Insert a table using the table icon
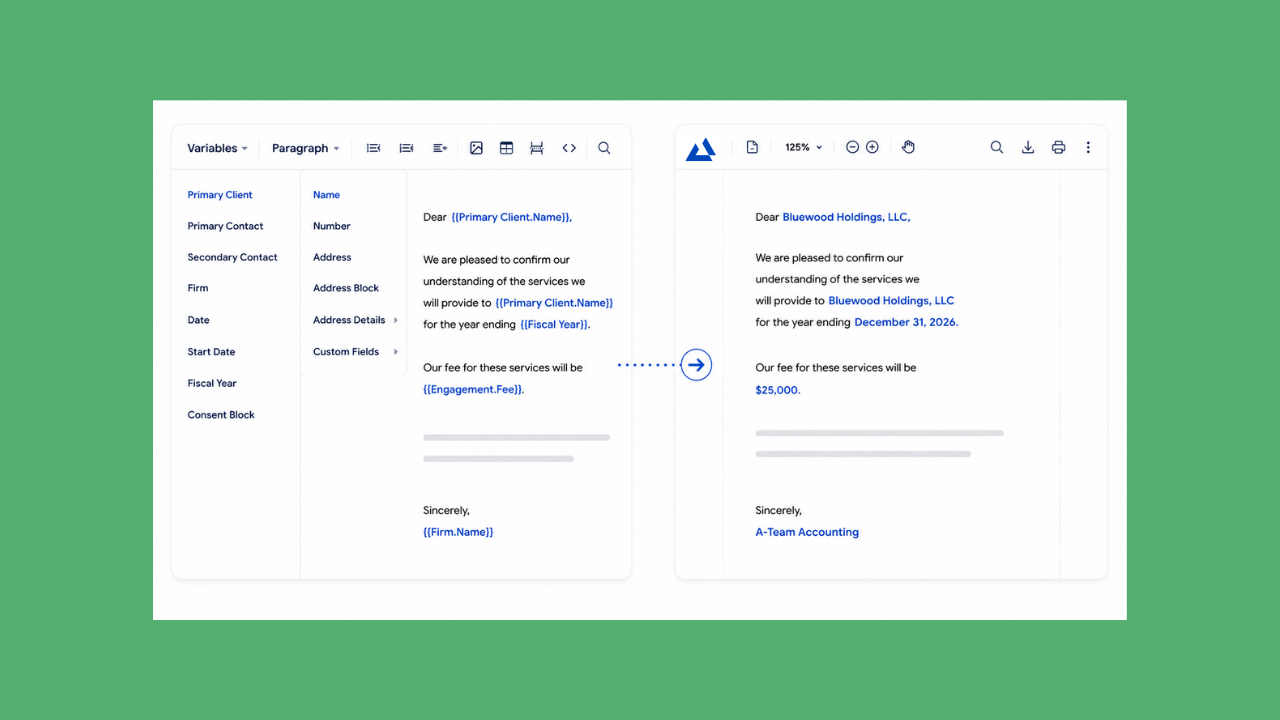Image resolution: width=1280 pixels, height=720 pixels. (x=506, y=148)
